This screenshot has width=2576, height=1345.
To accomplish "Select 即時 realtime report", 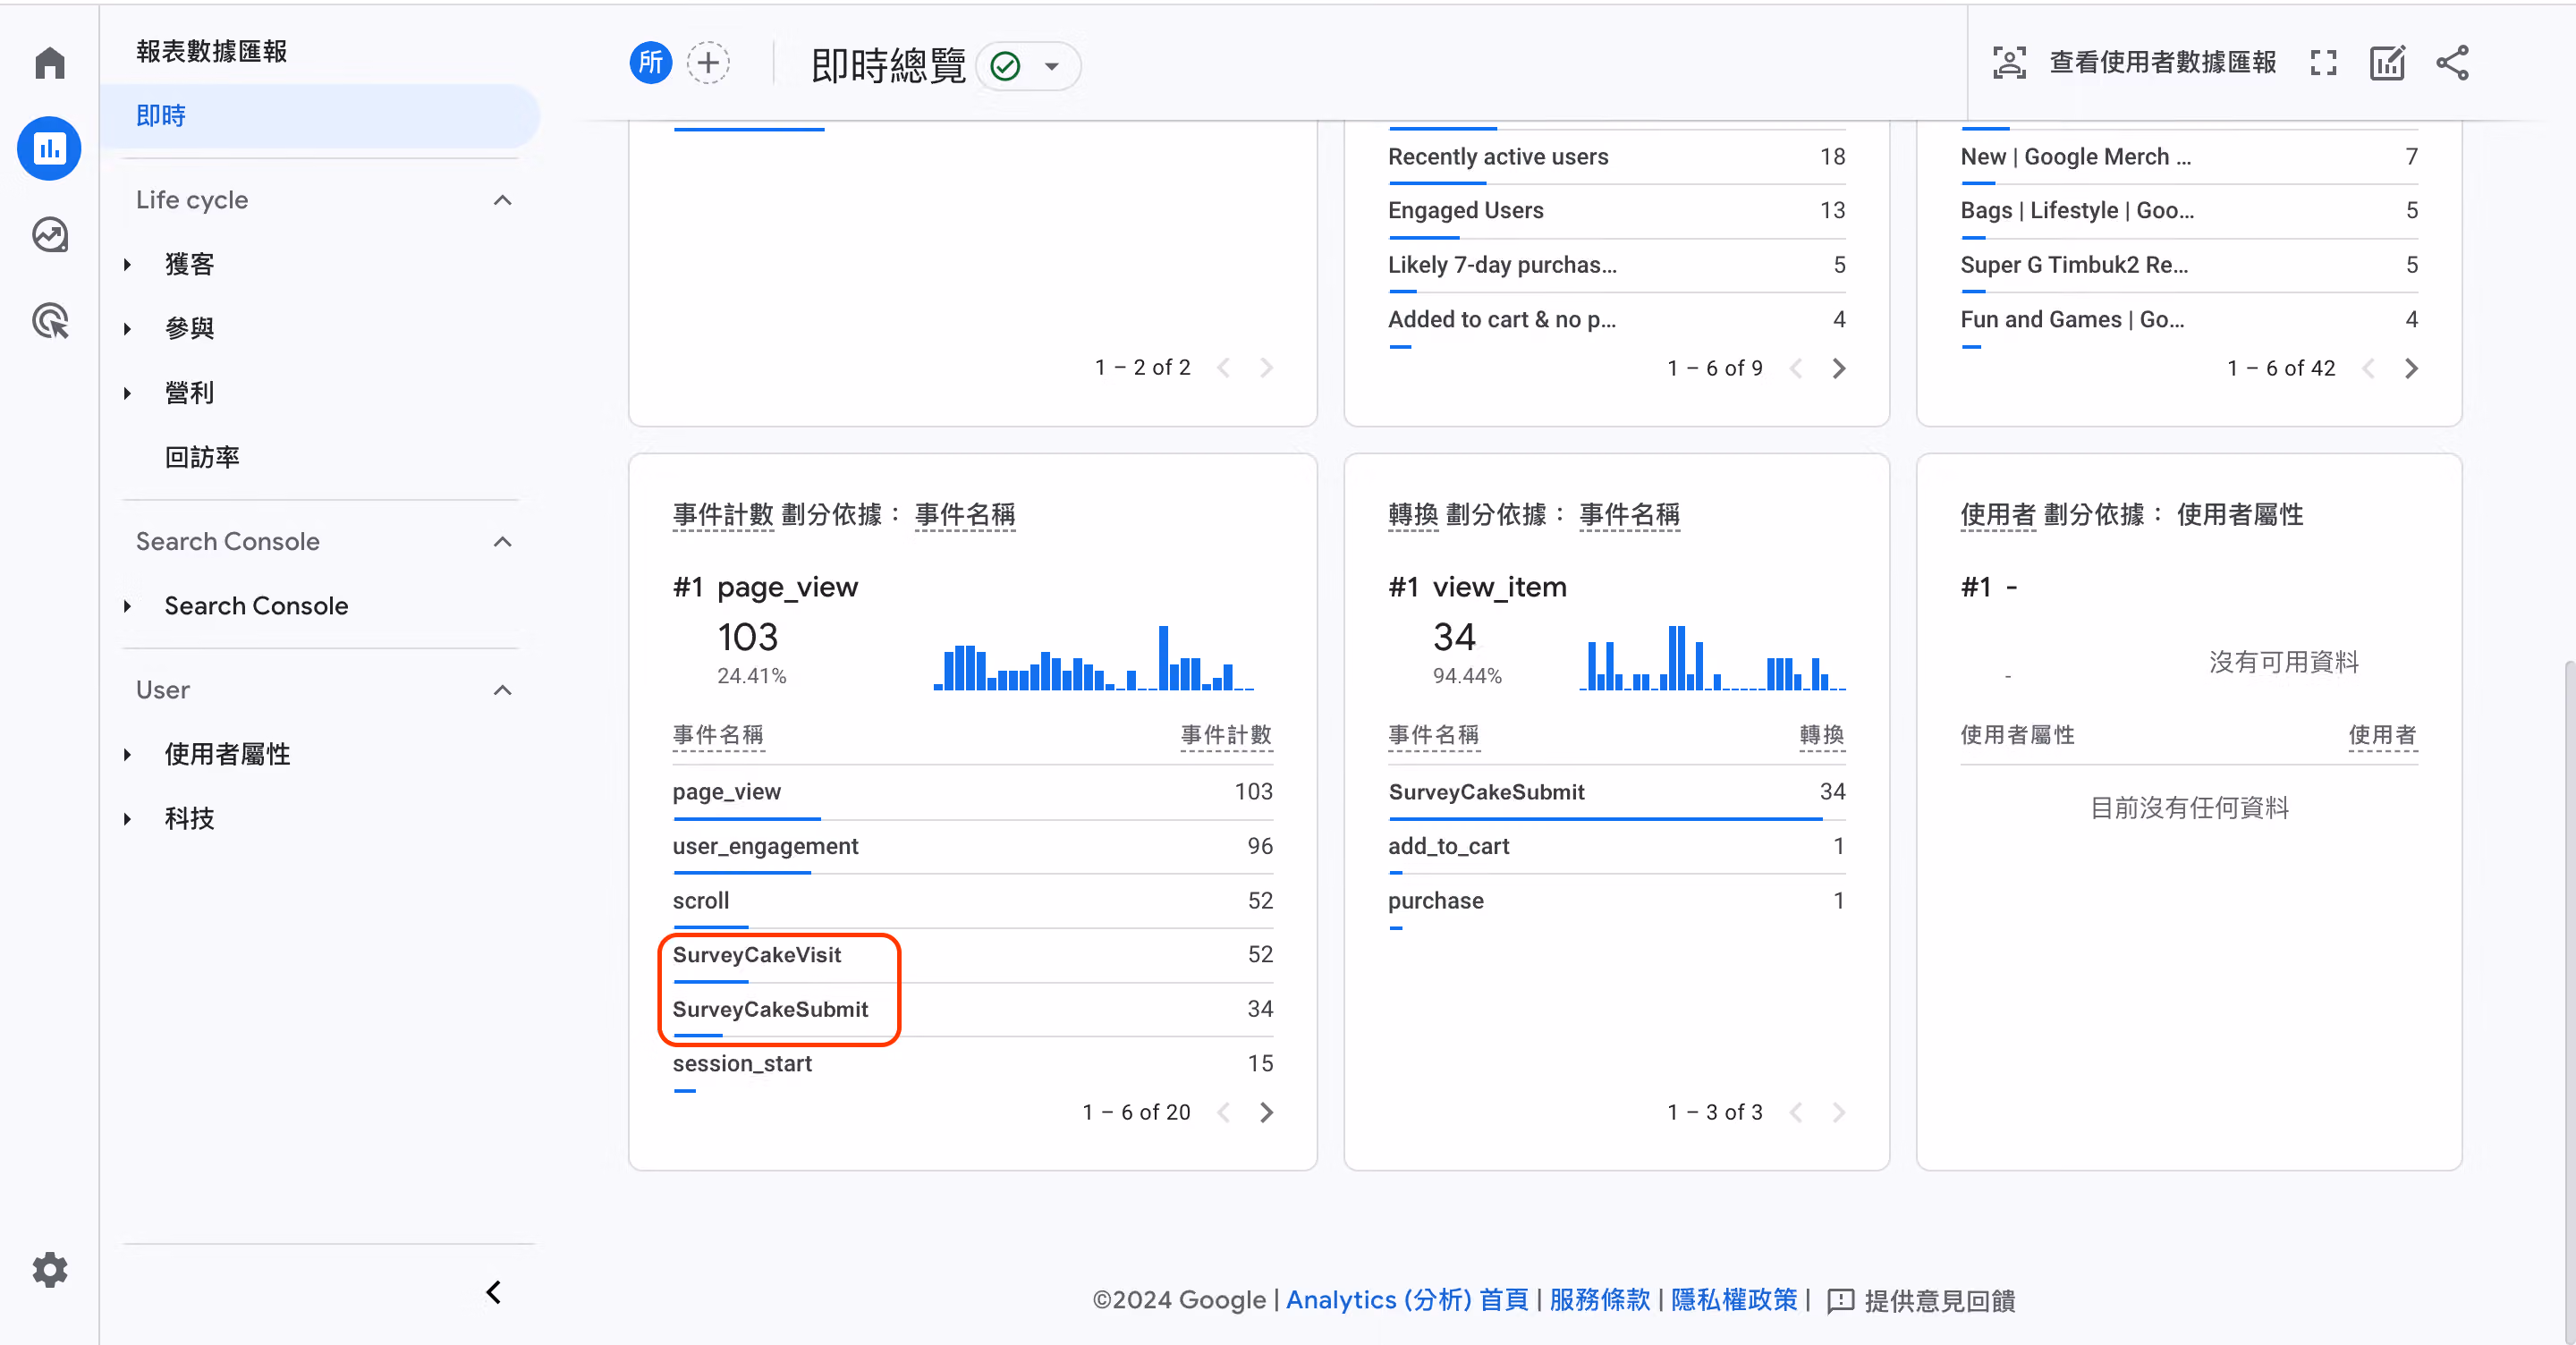I will point(320,116).
